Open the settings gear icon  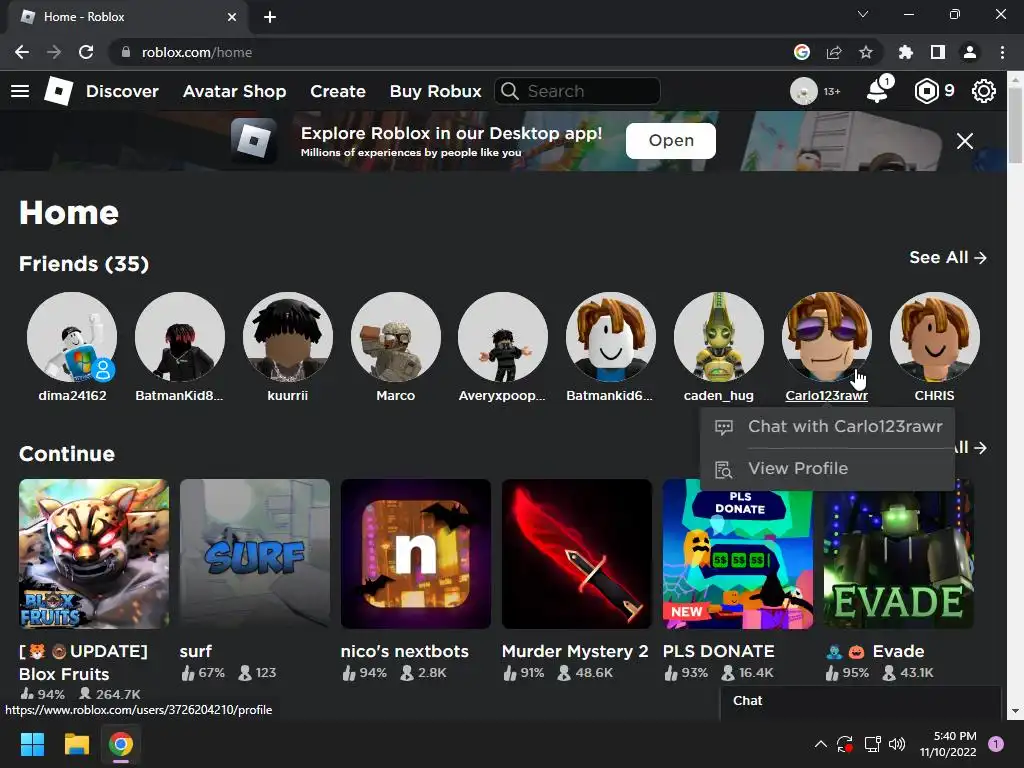tap(984, 91)
